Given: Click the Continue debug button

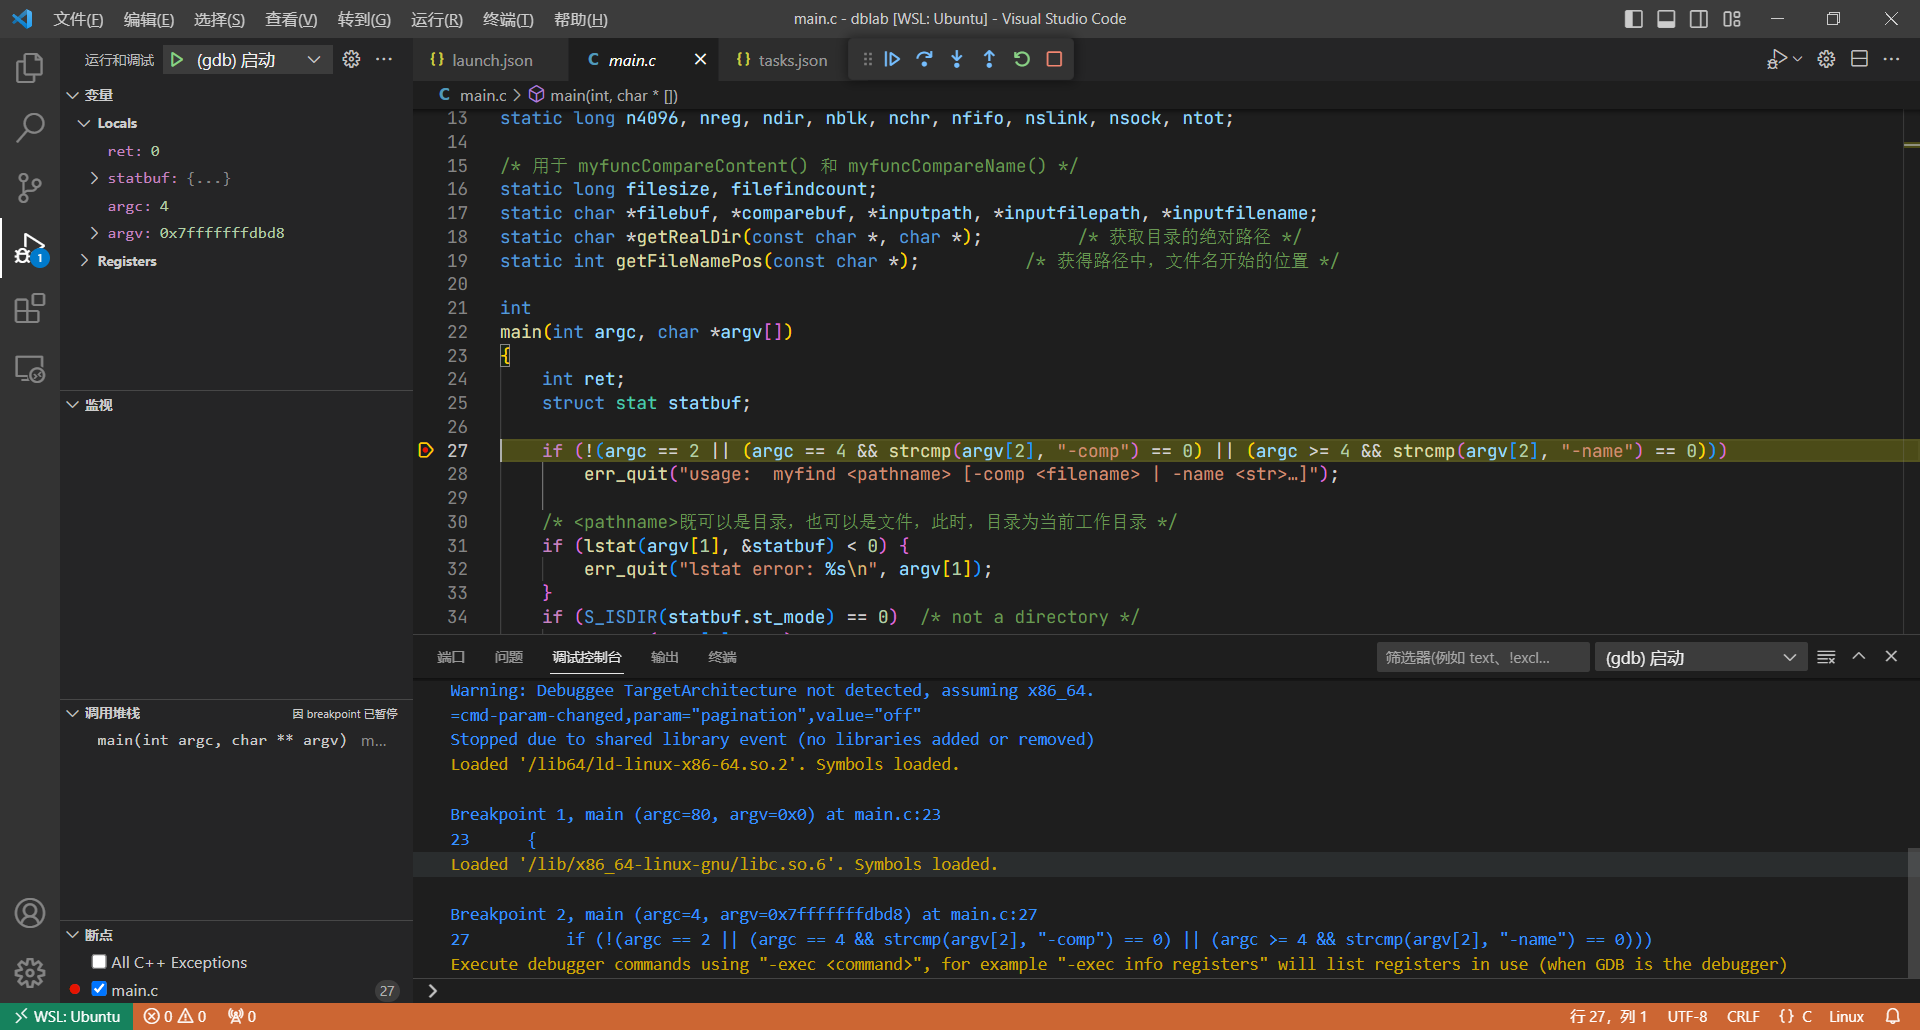Looking at the screenshot, I should pyautogui.click(x=892, y=60).
